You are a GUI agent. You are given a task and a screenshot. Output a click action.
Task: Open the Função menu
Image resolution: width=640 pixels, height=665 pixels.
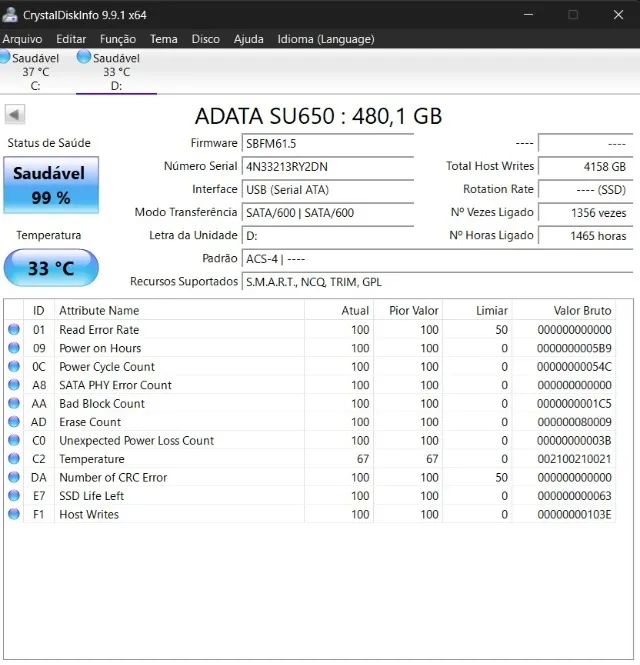(x=118, y=39)
